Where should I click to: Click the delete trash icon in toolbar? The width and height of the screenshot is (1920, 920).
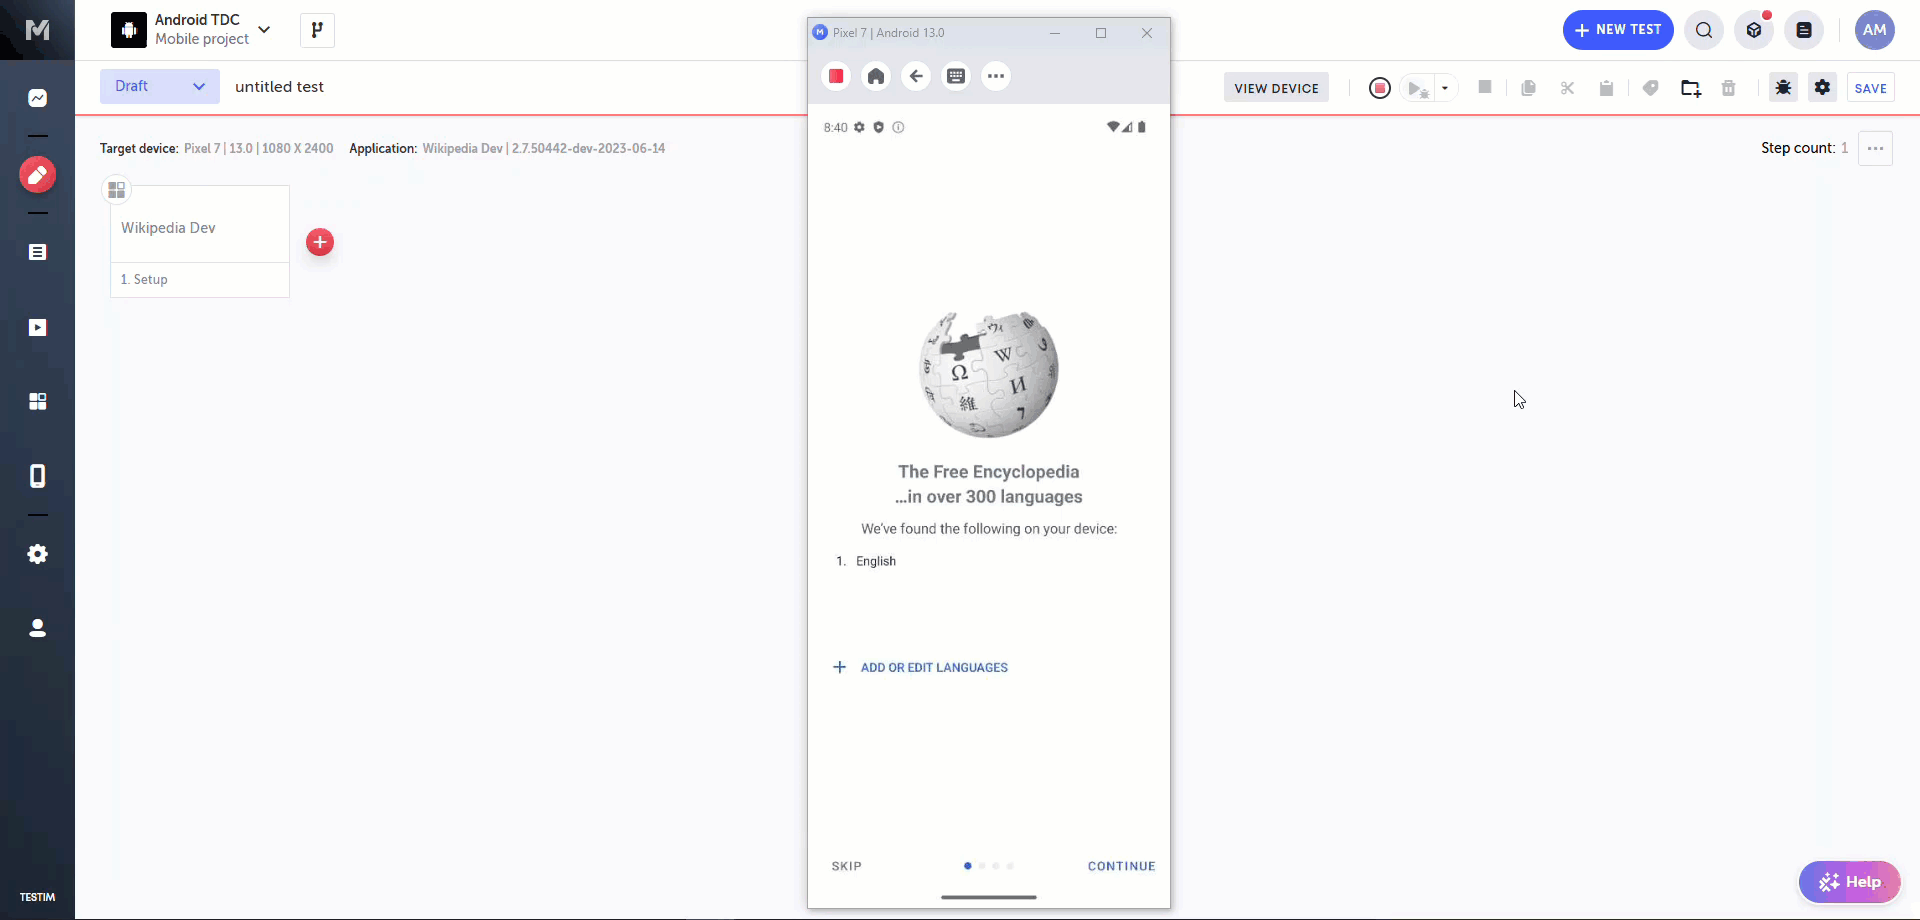[x=1728, y=88]
